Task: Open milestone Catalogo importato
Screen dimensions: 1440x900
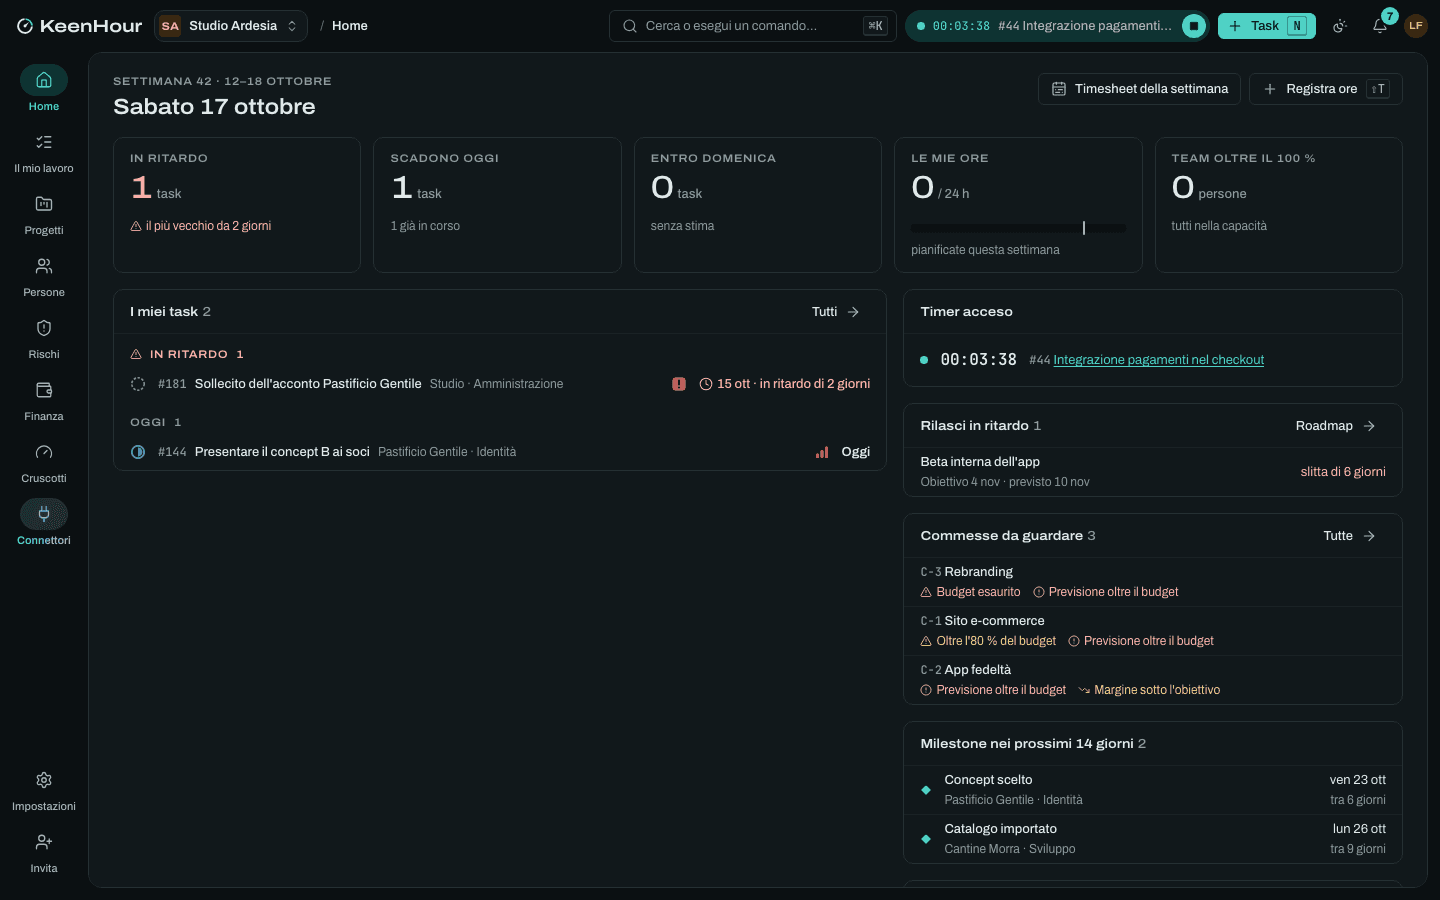Action: (1153, 839)
